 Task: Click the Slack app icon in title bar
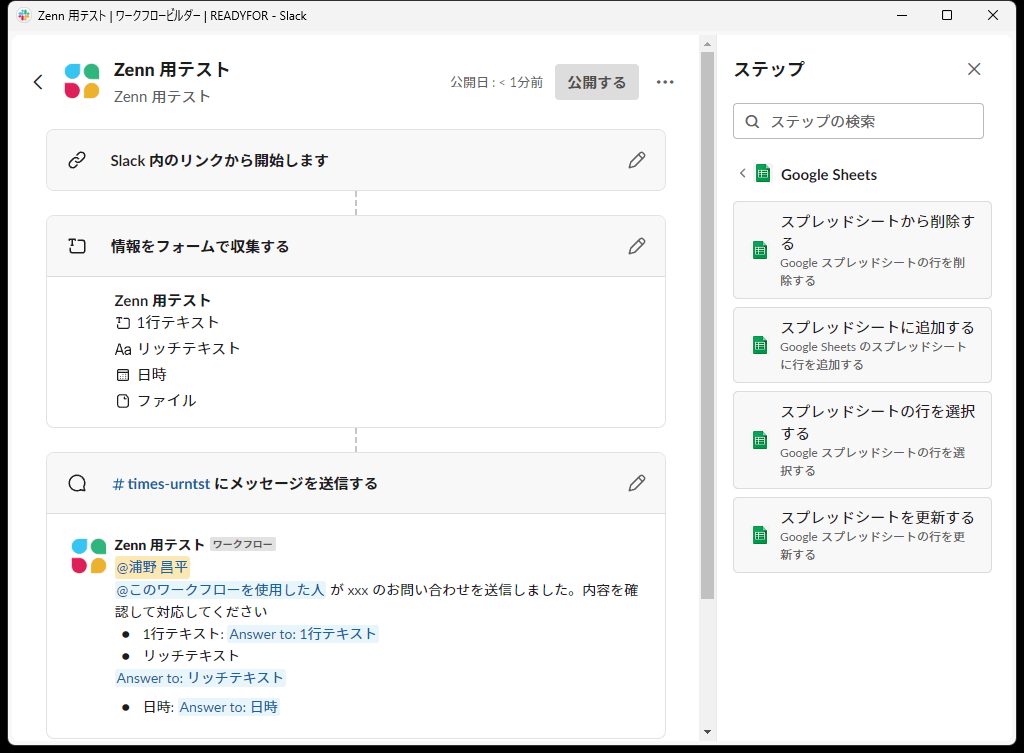24,15
